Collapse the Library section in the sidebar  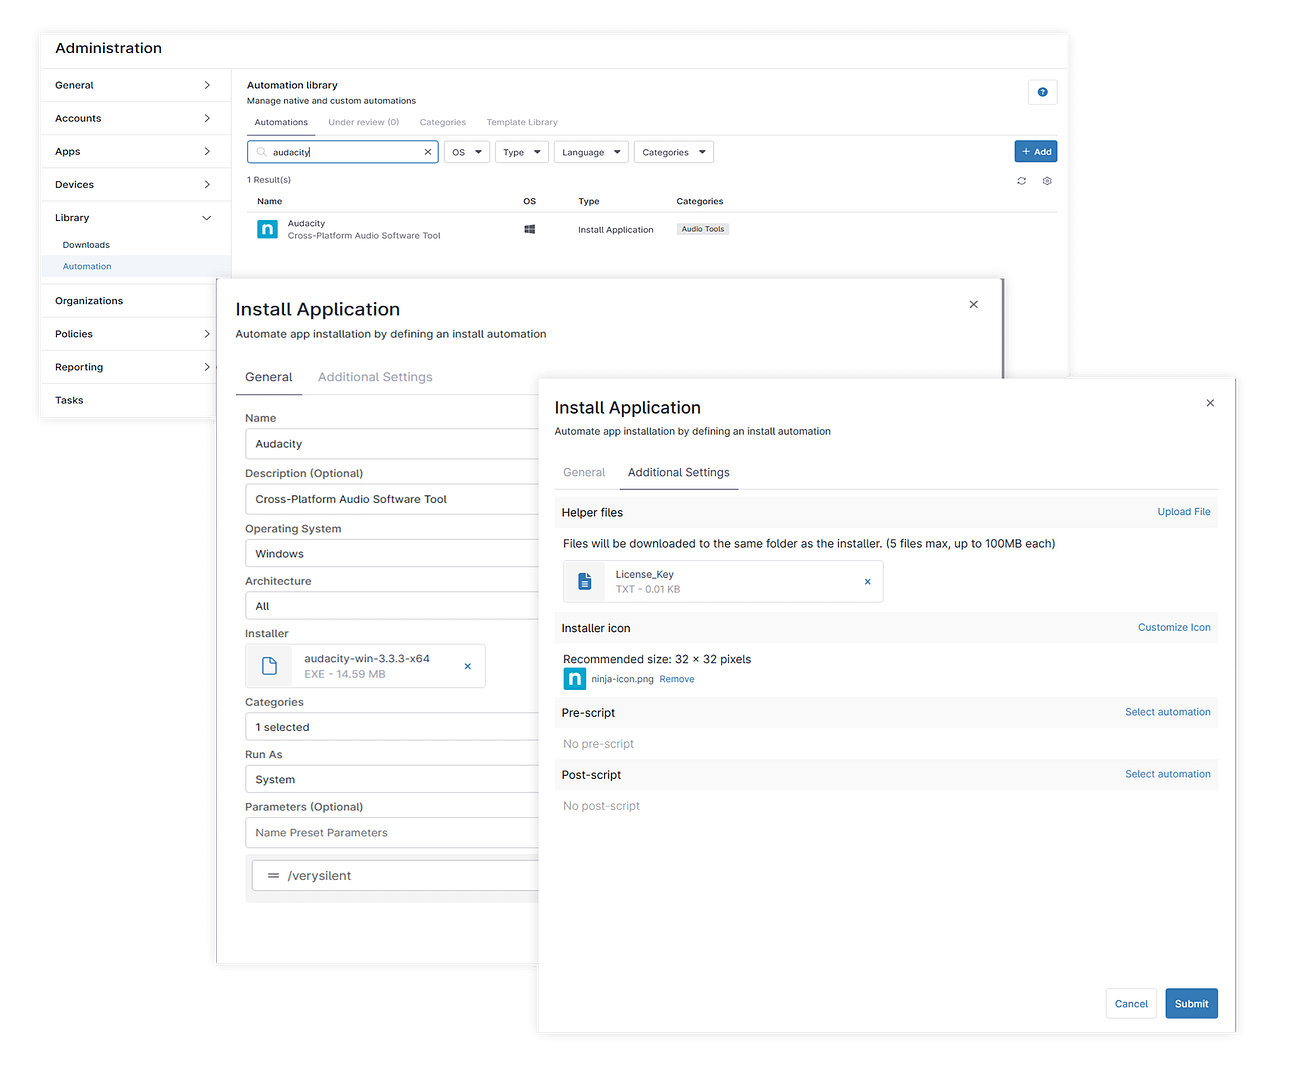tap(206, 217)
